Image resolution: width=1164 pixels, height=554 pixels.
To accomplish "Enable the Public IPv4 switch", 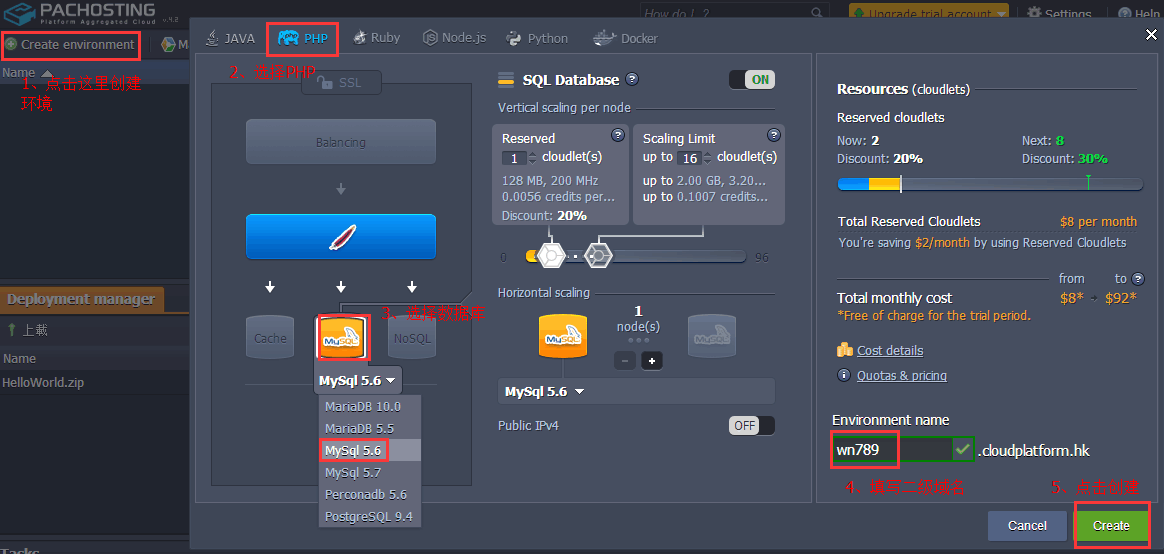I will coord(752,426).
